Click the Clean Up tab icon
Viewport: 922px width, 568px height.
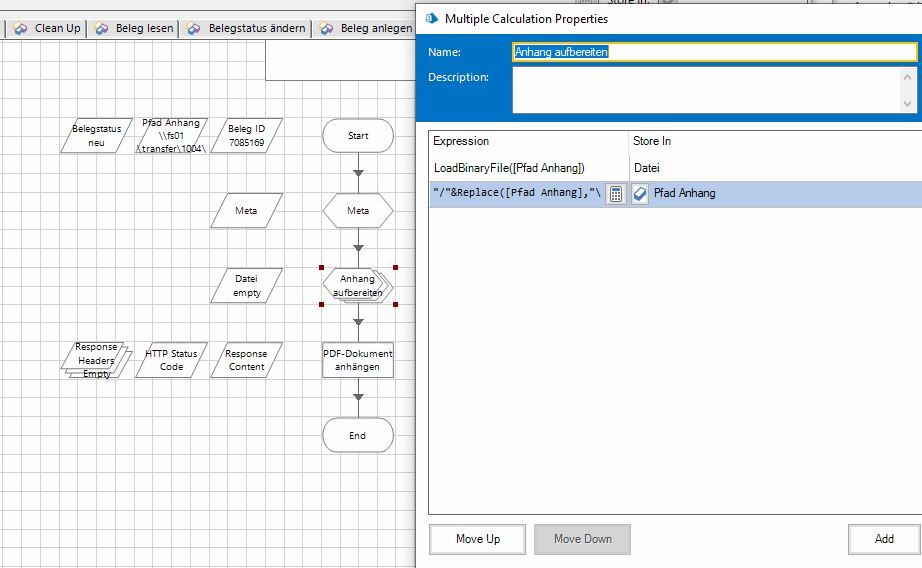pos(20,29)
